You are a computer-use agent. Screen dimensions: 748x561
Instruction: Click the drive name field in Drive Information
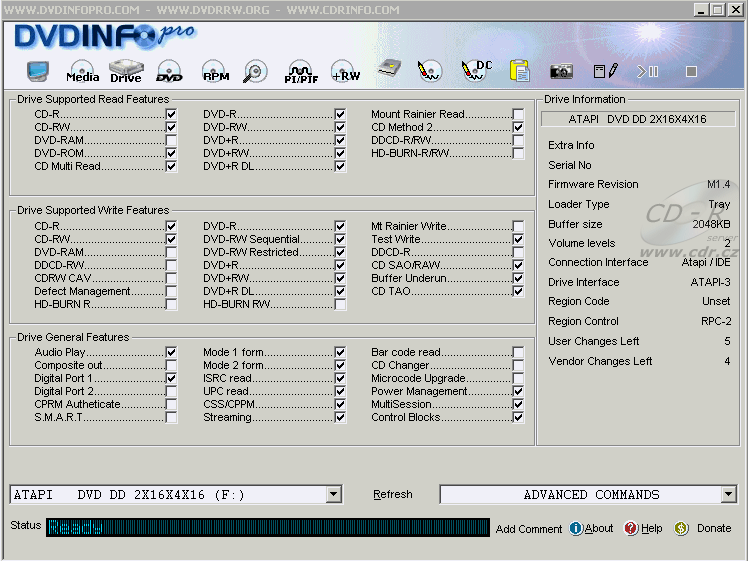pos(638,119)
